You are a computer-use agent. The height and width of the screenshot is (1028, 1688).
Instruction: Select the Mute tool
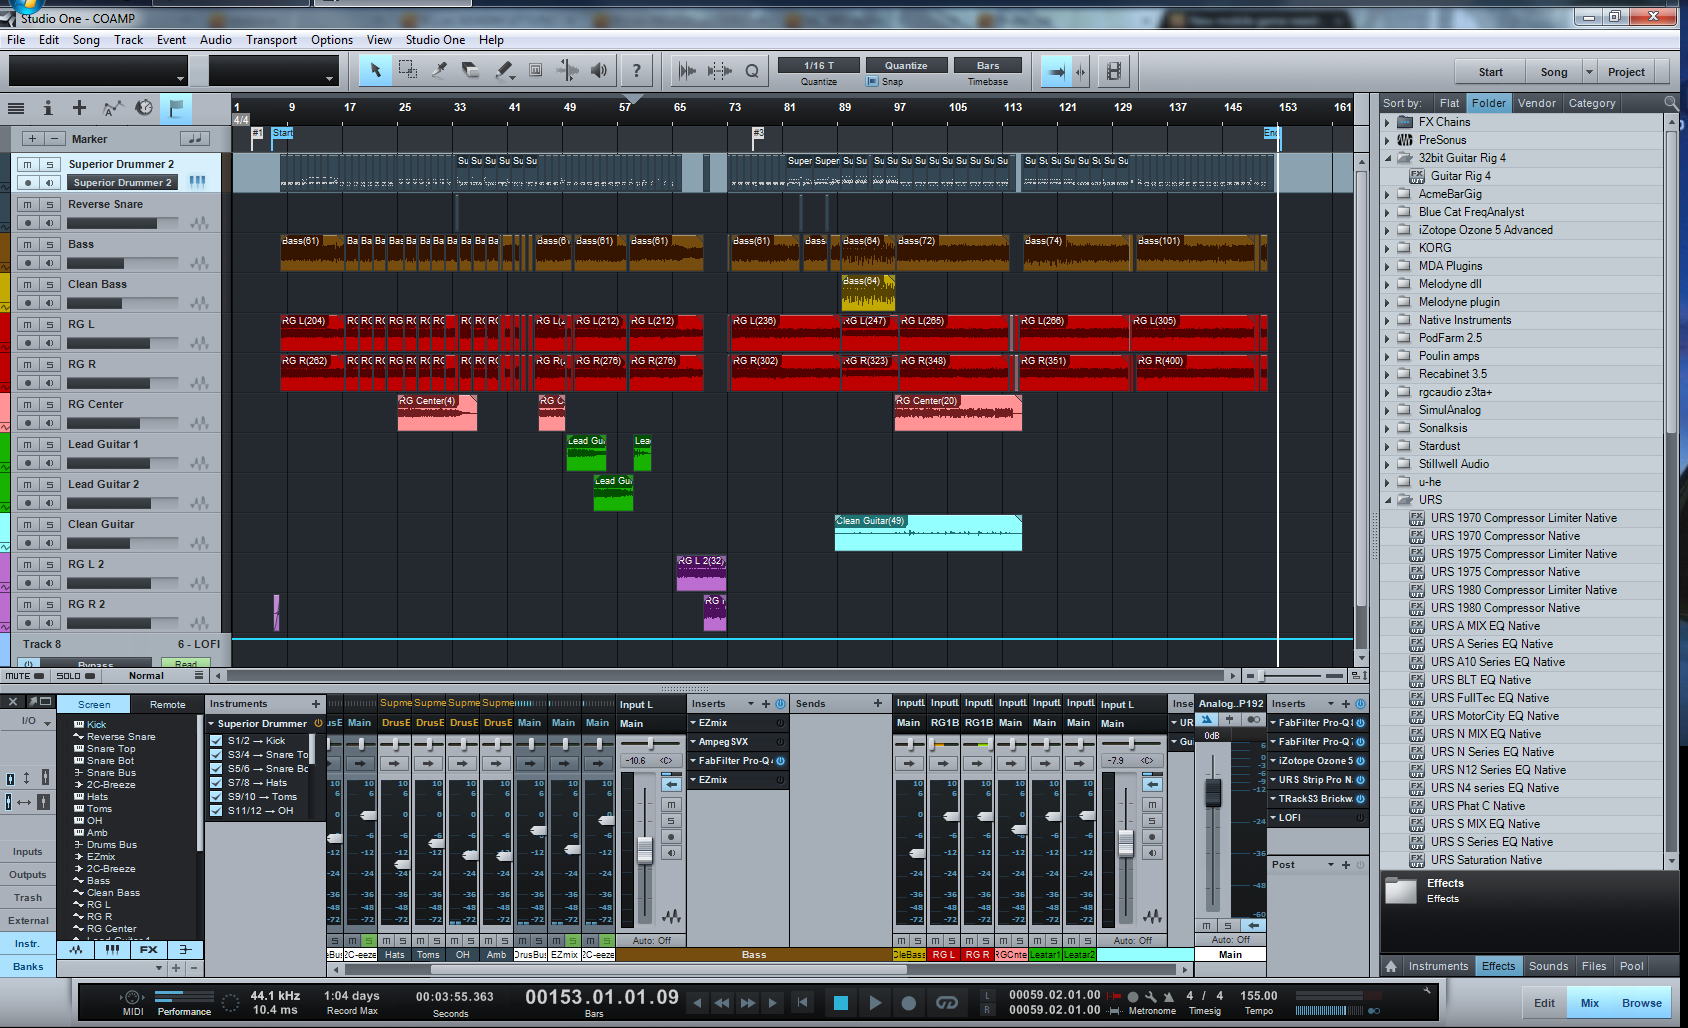(x=535, y=70)
